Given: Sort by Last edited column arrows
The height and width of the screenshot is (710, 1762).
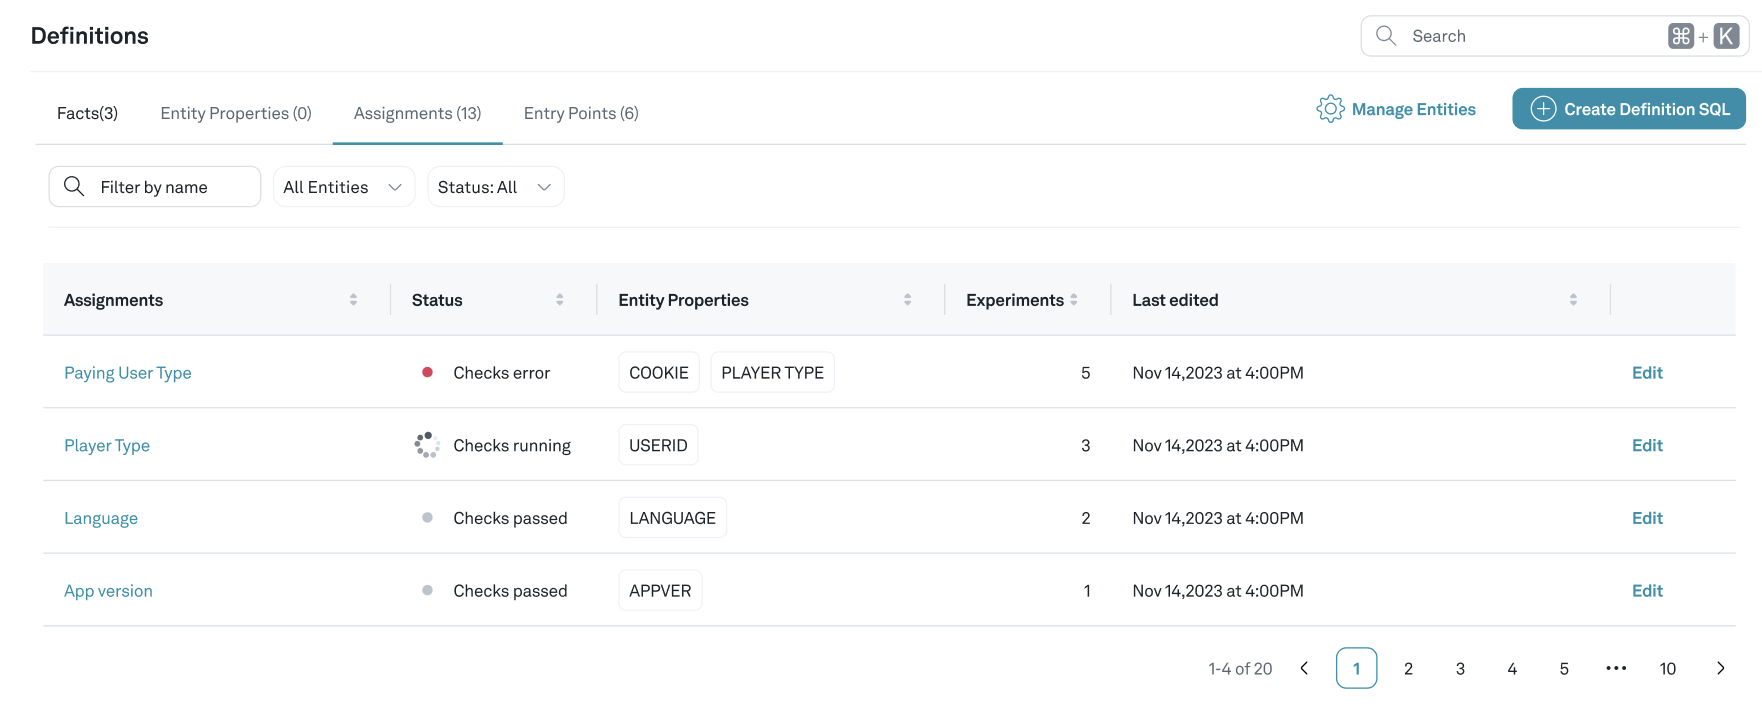Looking at the screenshot, I should [1573, 300].
